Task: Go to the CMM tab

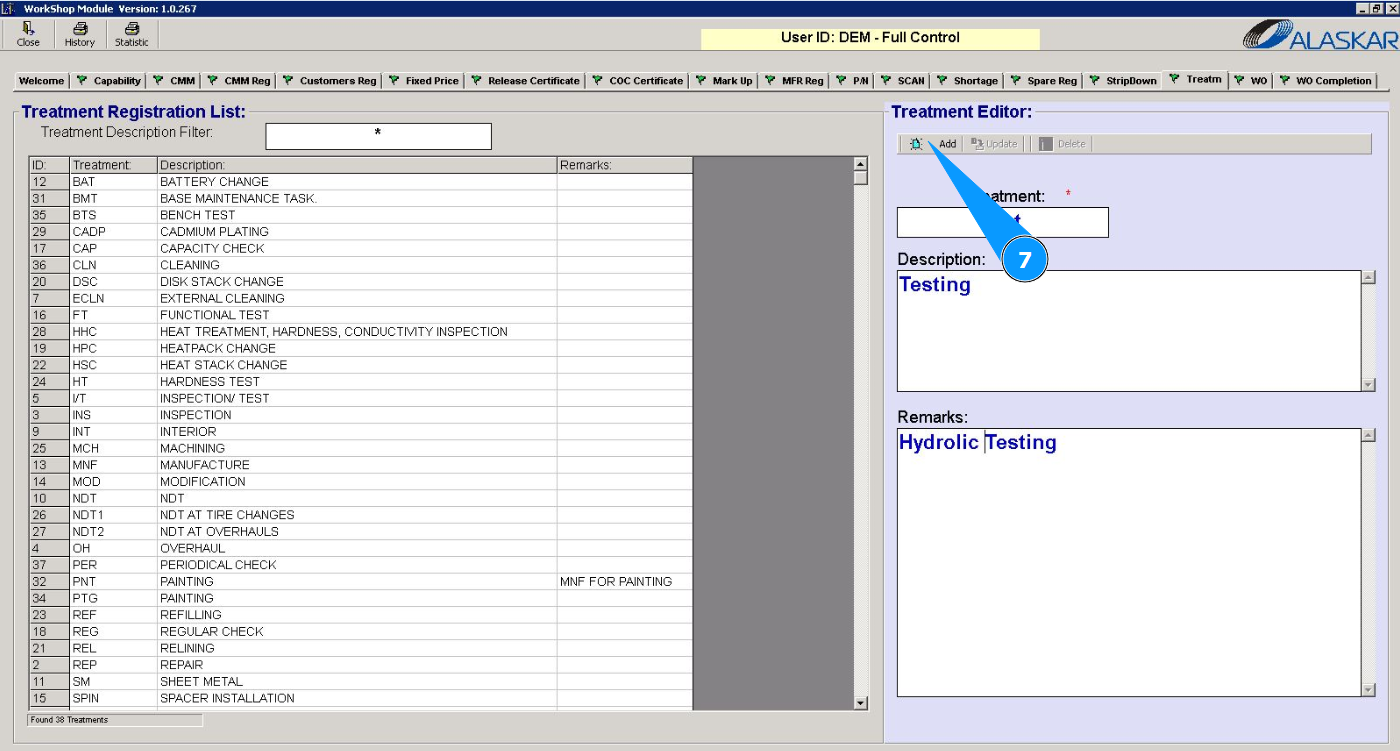Action: click(x=173, y=81)
